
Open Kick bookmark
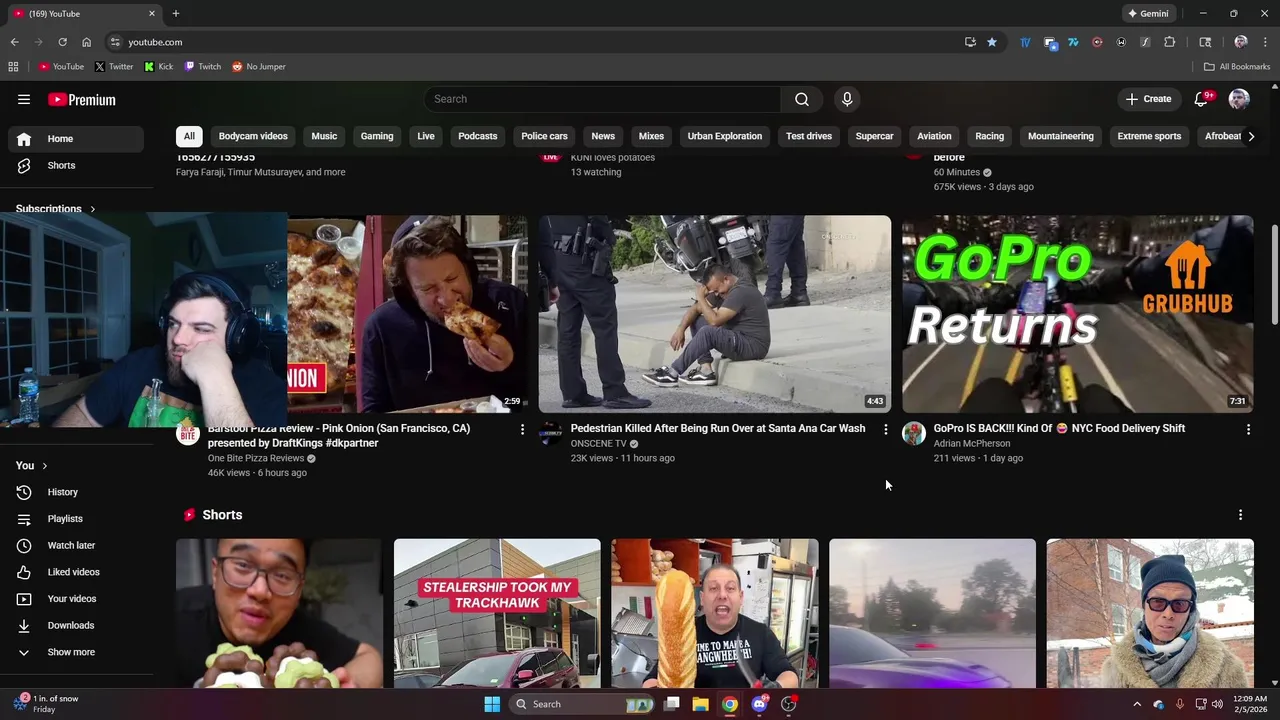[159, 67]
